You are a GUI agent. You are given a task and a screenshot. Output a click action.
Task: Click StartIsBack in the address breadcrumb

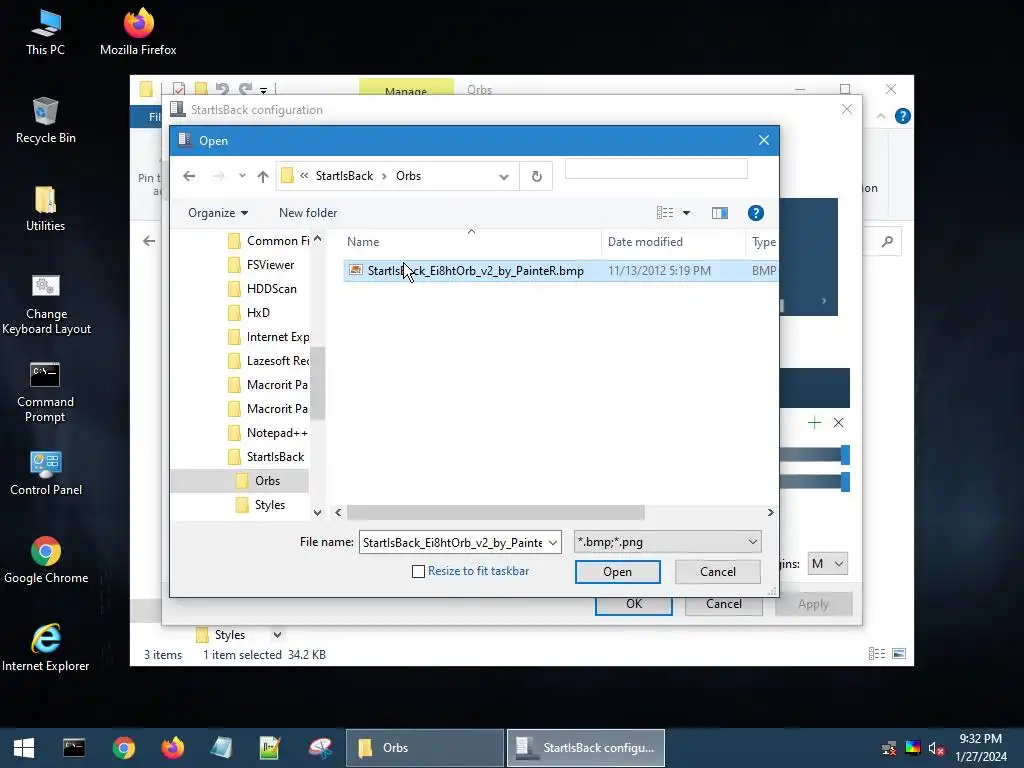coord(344,176)
